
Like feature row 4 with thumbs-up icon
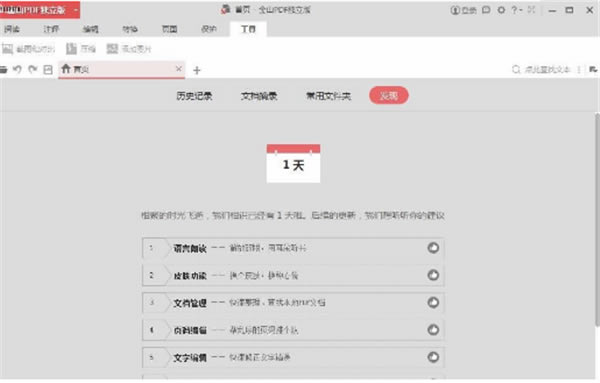(x=433, y=330)
